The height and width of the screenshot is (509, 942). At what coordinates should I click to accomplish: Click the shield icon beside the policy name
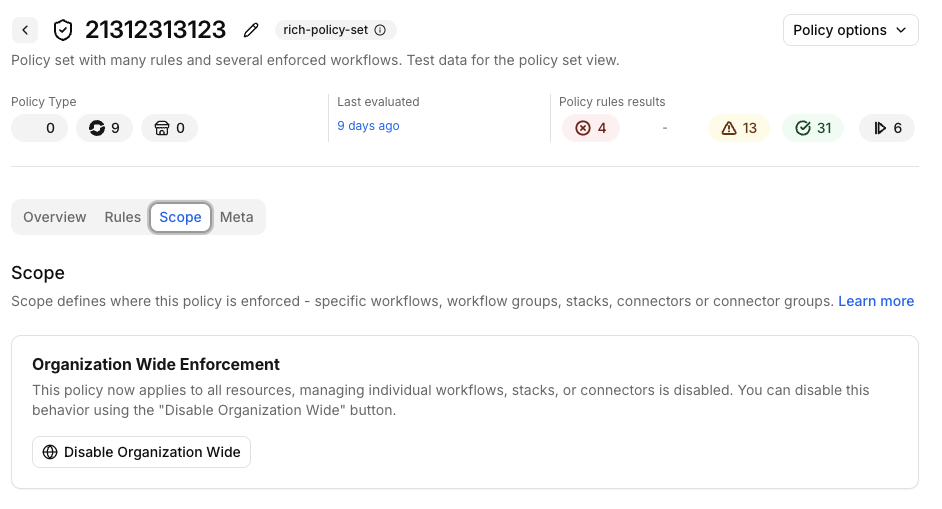tap(63, 30)
